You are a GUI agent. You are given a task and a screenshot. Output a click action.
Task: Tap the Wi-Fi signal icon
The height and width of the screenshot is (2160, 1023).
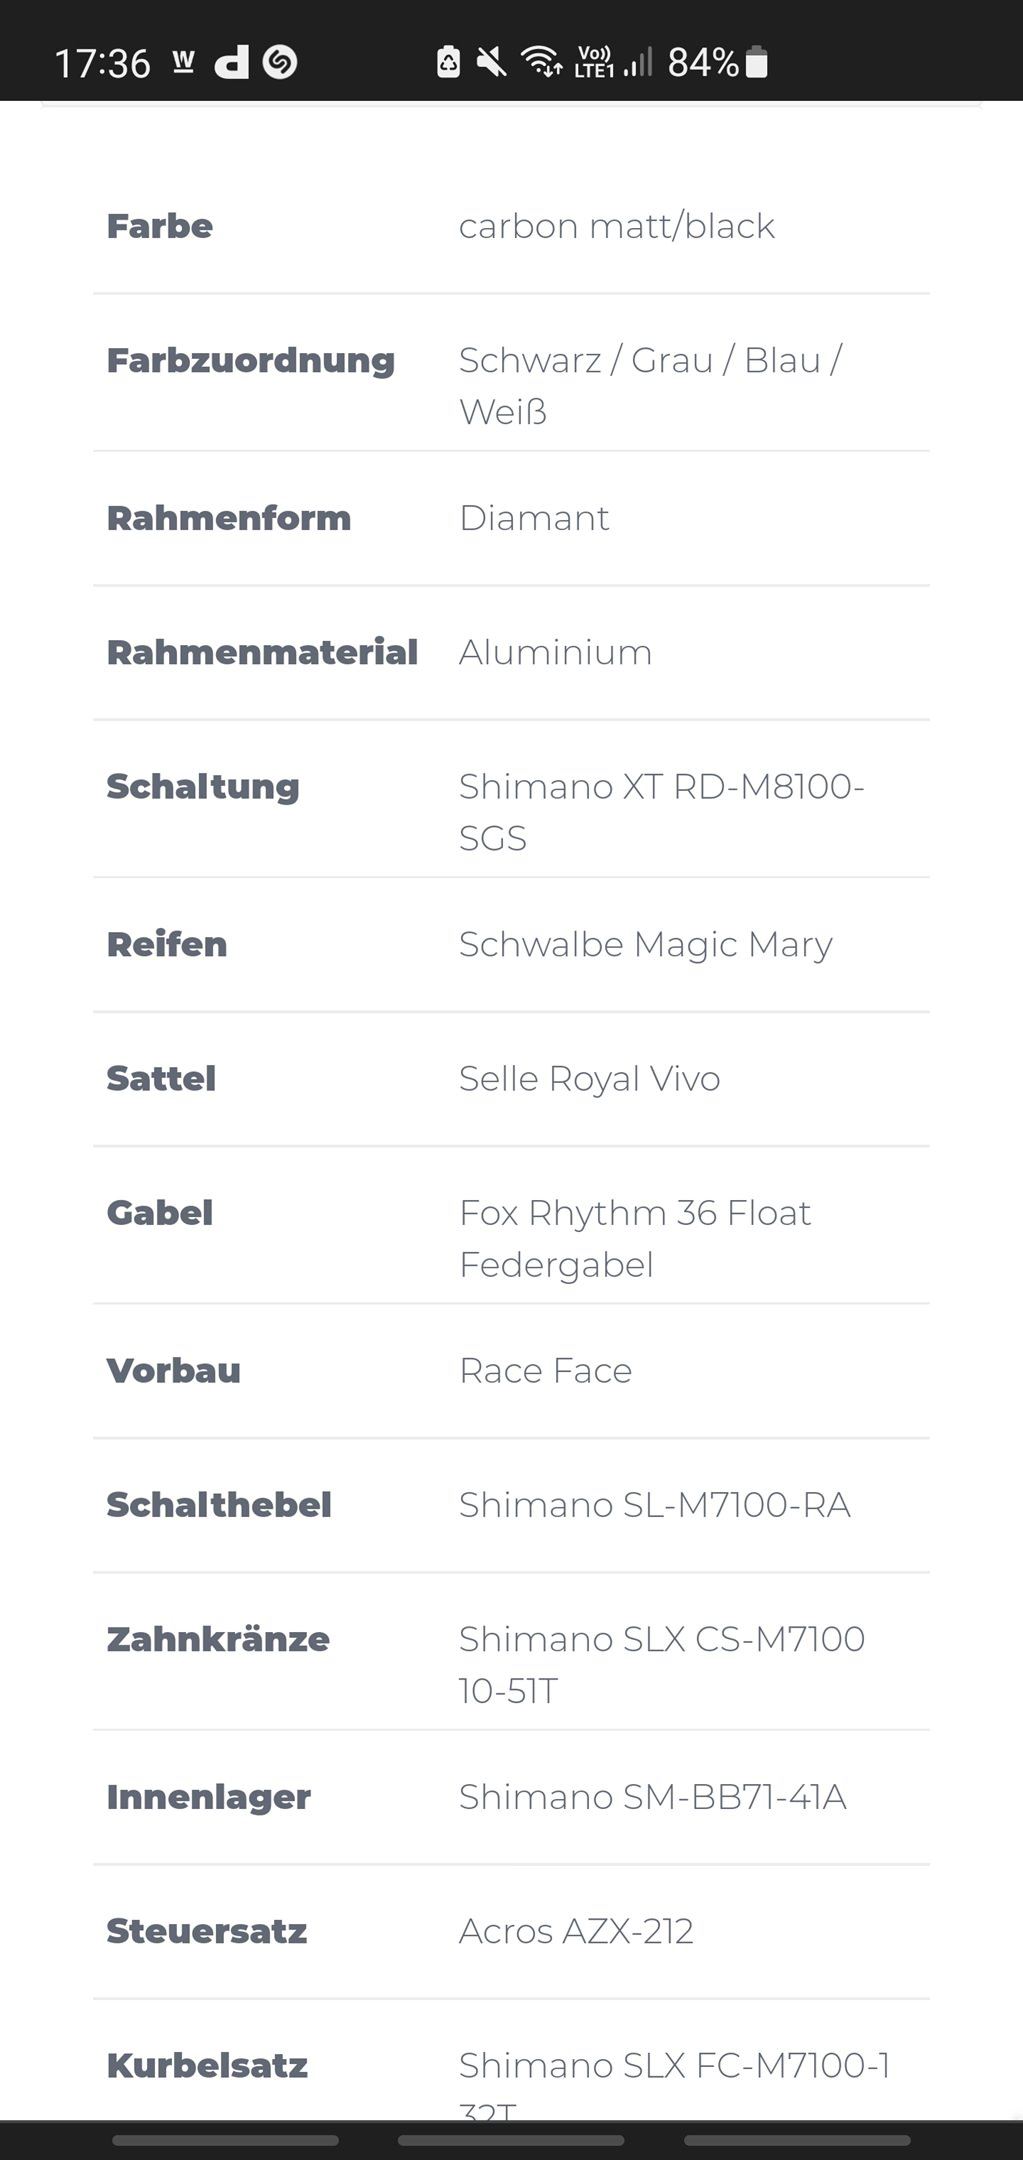[542, 62]
